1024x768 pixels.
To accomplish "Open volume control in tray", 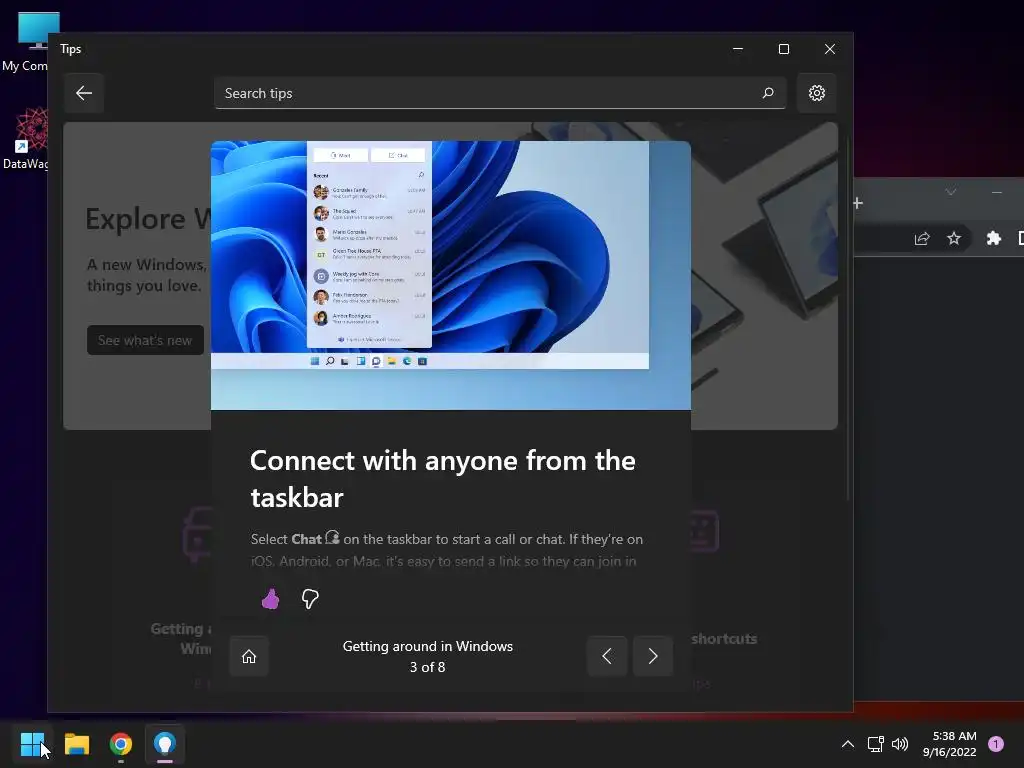I will 900,744.
